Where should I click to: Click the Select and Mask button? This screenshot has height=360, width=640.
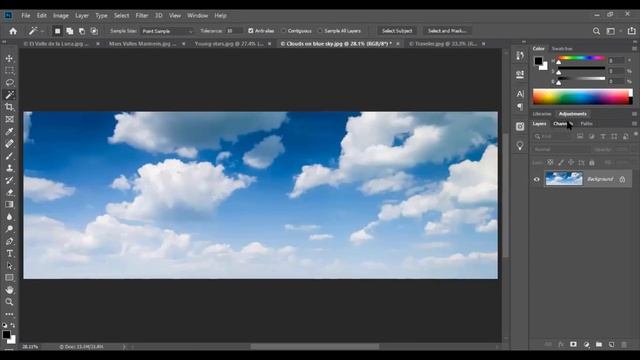(447, 31)
